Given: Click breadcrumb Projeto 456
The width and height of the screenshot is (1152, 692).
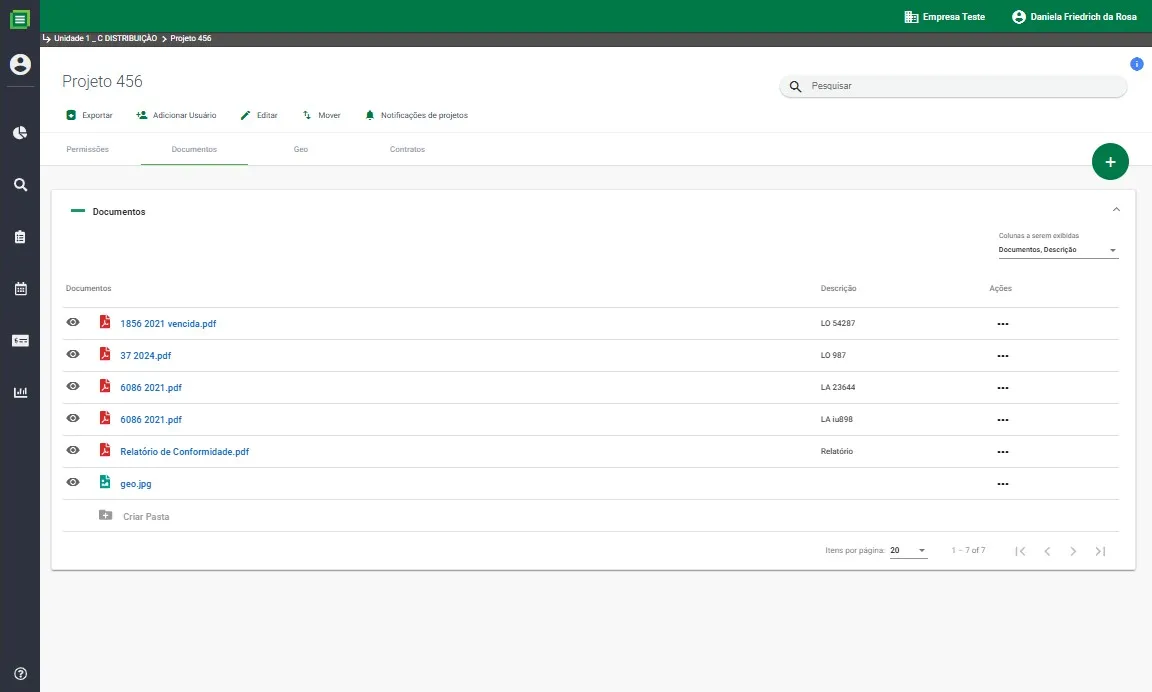Looking at the screenshot, I should coord(191,38).
